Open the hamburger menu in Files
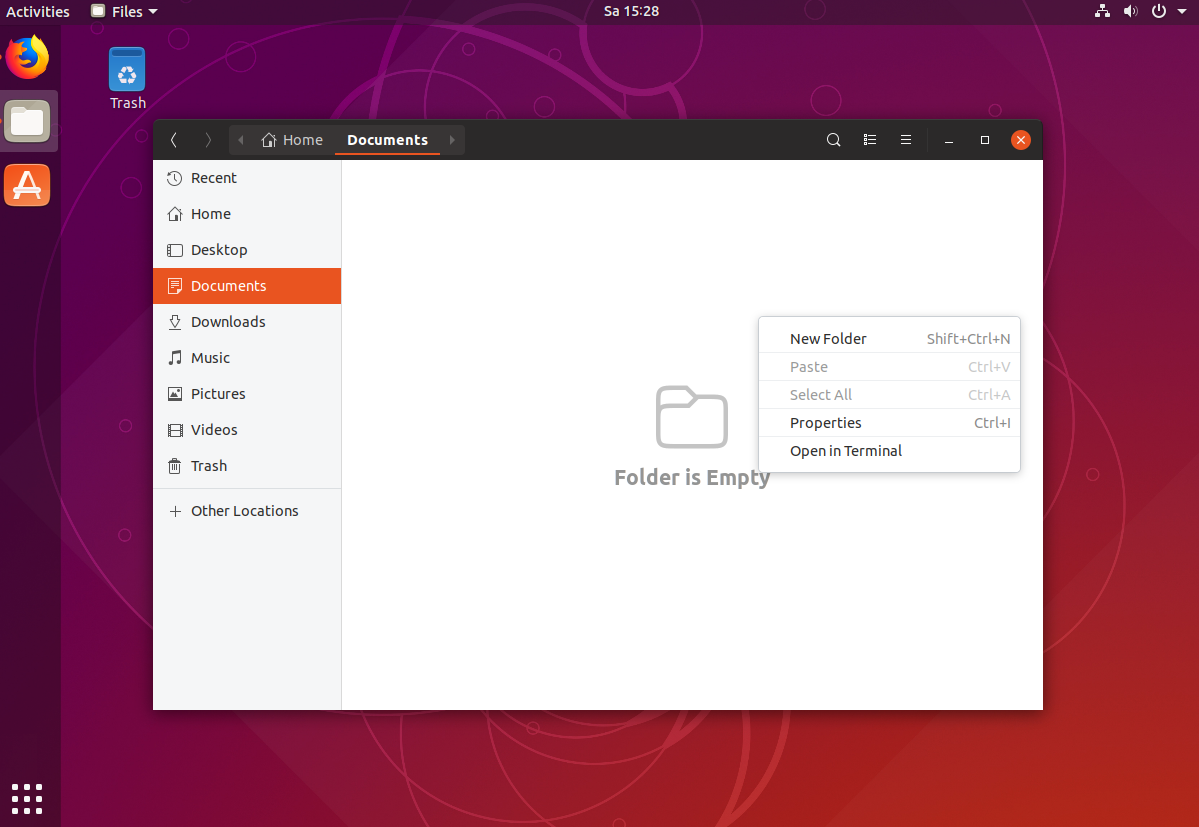The width and height of the screenshot is (1199, 827). (x=906, y=140)
